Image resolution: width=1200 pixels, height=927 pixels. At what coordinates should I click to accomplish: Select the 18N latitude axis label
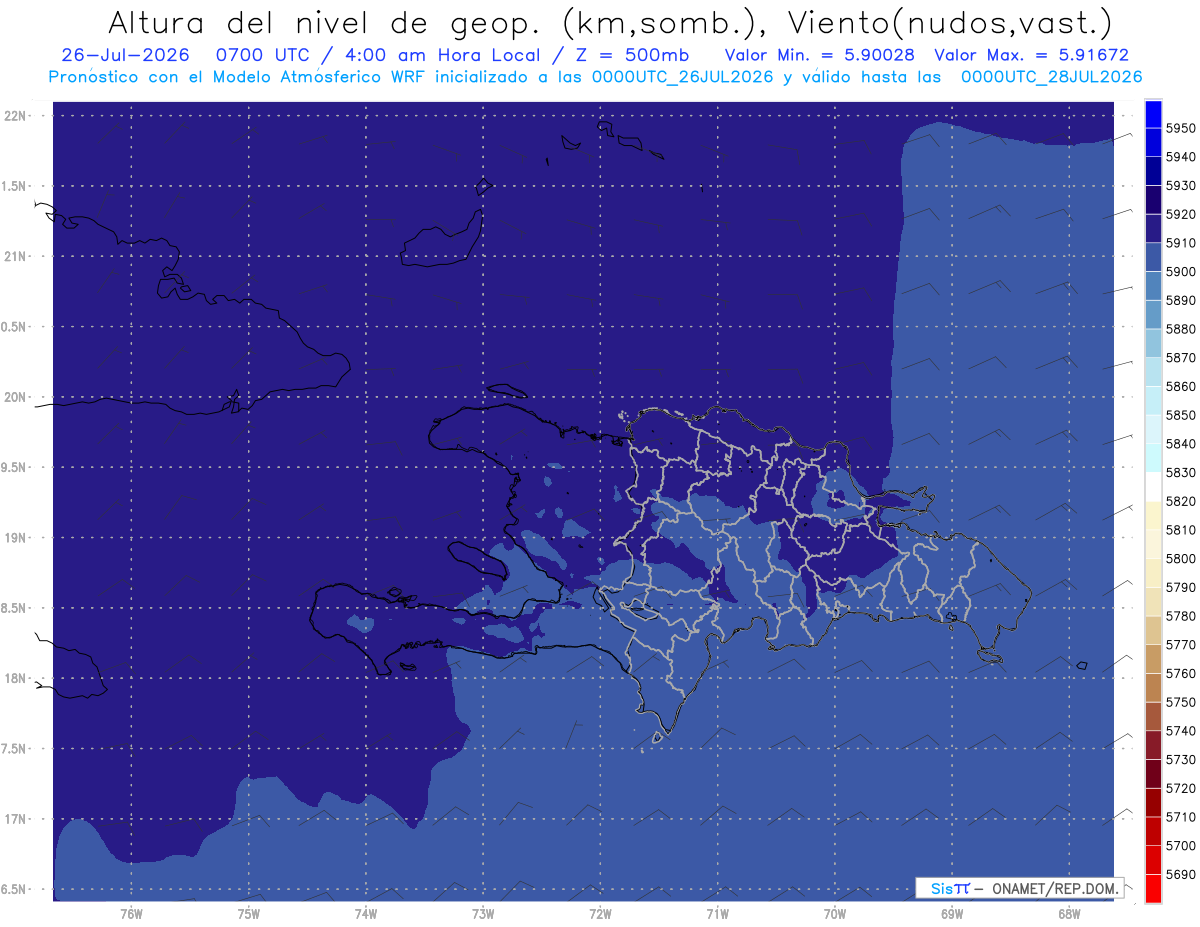tap(17, 678)
